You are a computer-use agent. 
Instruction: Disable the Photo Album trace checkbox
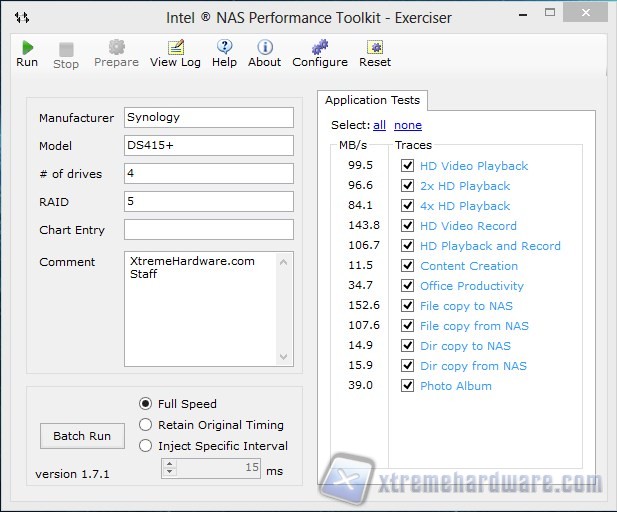(407, 386)
